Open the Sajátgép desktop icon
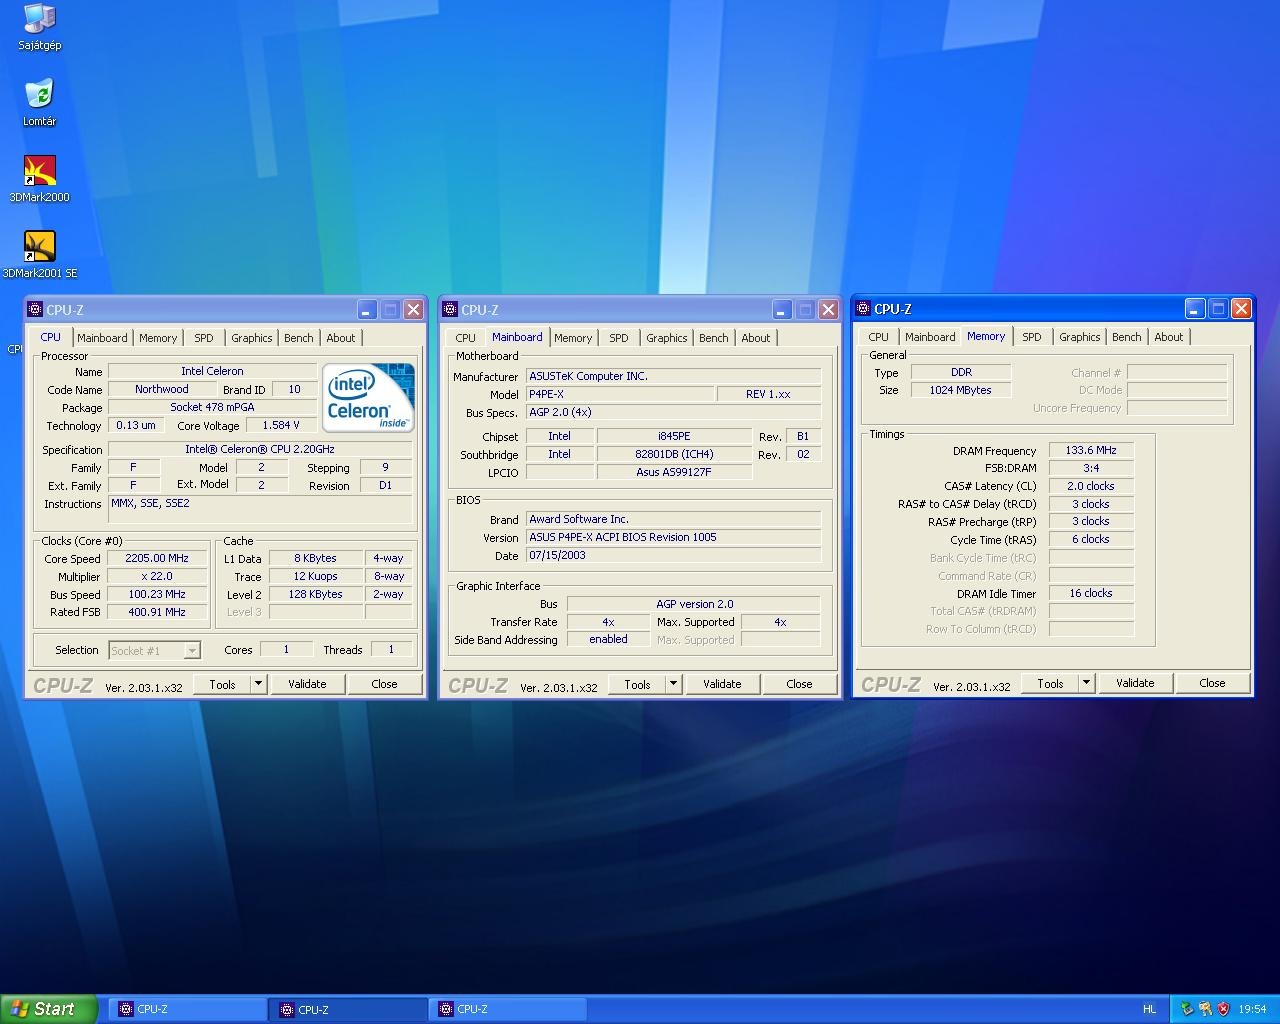This screenshot has height=1024, width=1280. tap(39, 26)
